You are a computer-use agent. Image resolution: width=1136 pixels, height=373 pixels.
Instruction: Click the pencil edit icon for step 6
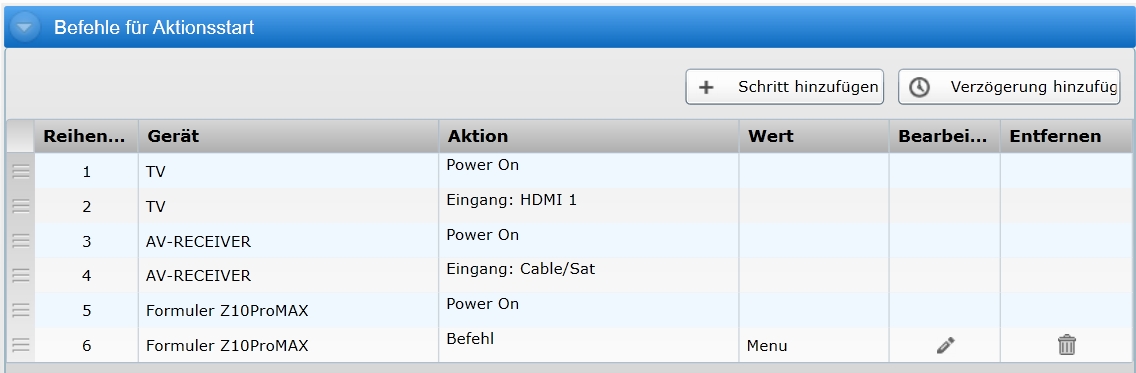pyautogui.click(x=945, y=345)
